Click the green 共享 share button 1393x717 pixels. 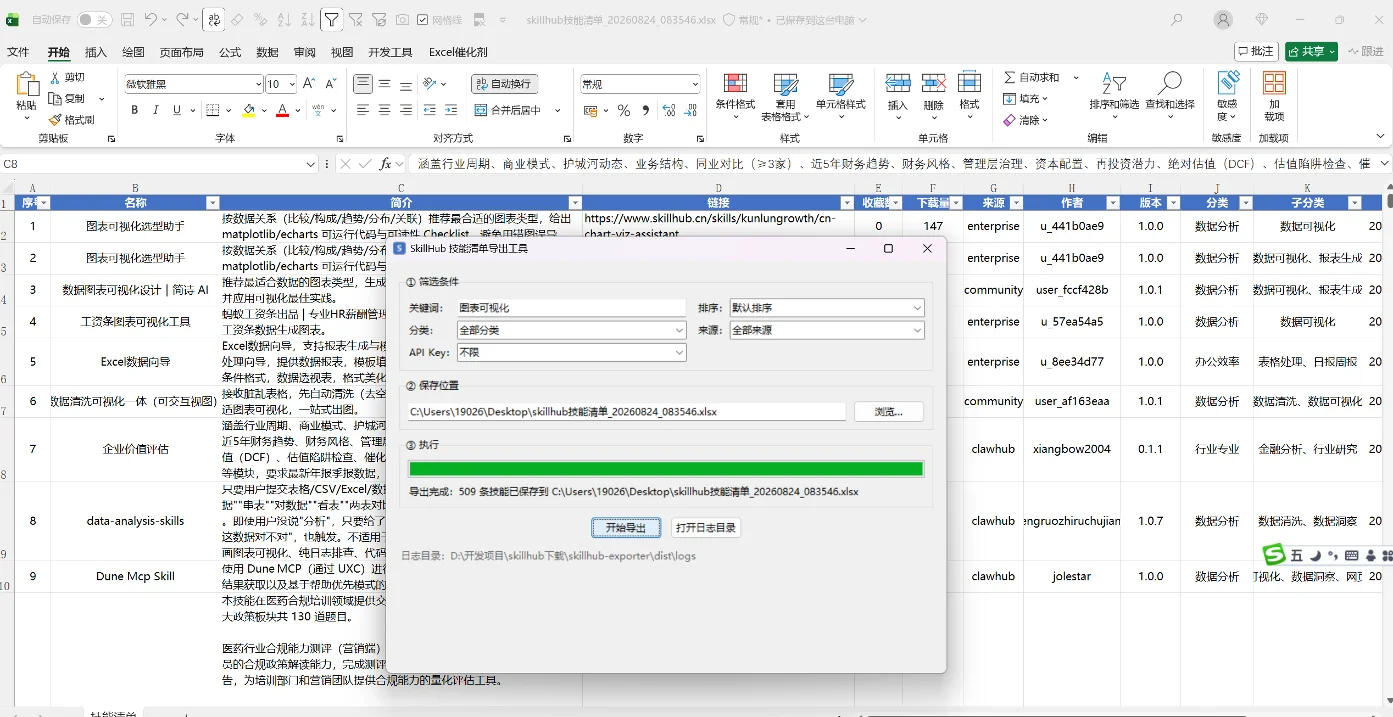coord(1311,51)
